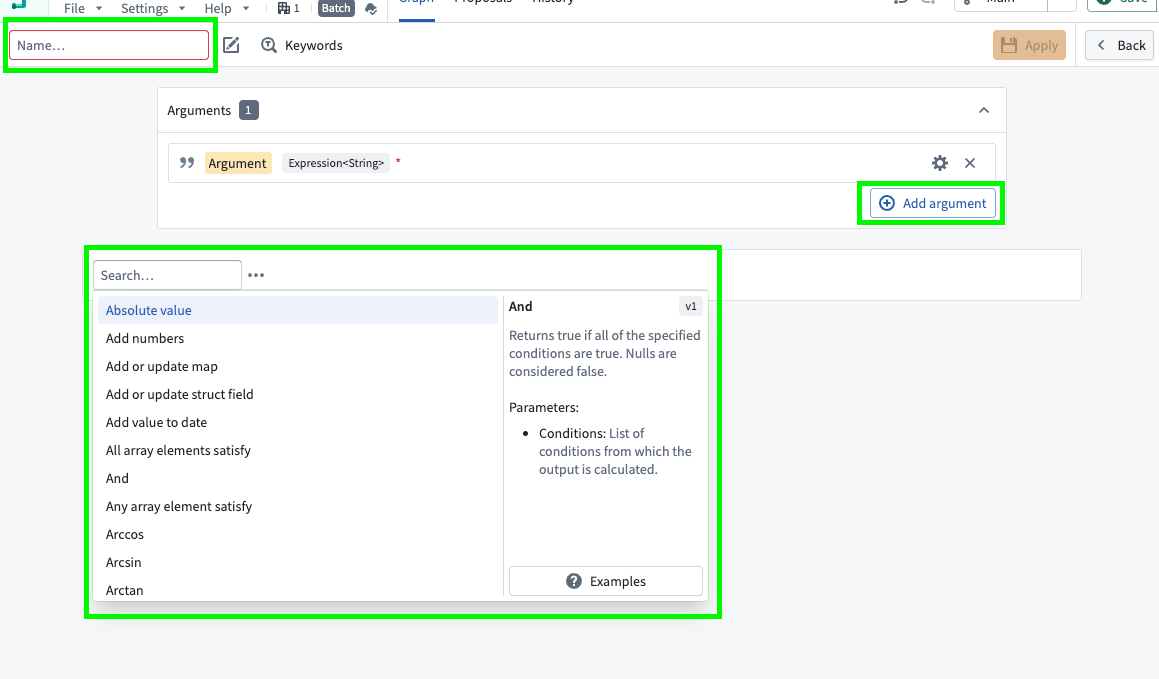Remove the Argument with the X icon
Image resolution: width=1159 pixels, height=679 pixels.
969,162
